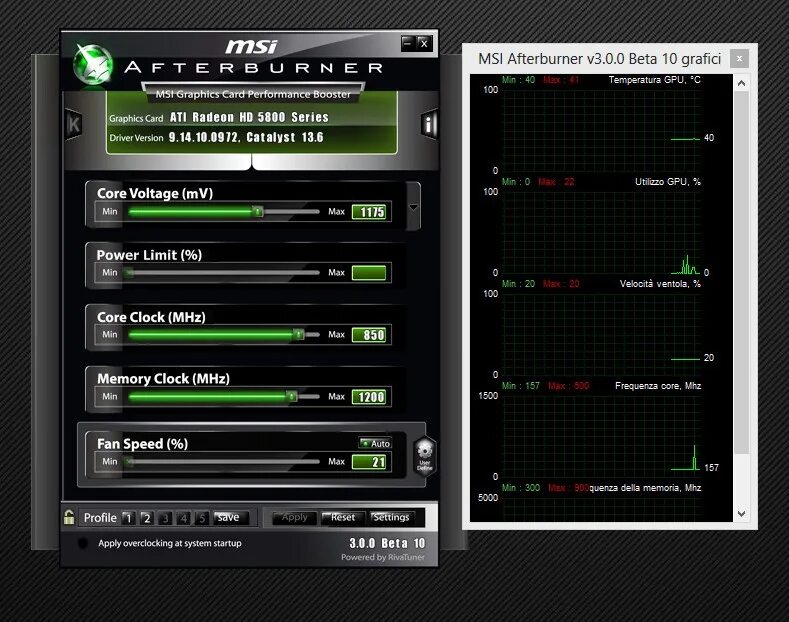The width and height of the screenshot is (789, 622).
Task: Click the Fan Speed slider handle
Action: pyautogui.click(x=129, y=461)
